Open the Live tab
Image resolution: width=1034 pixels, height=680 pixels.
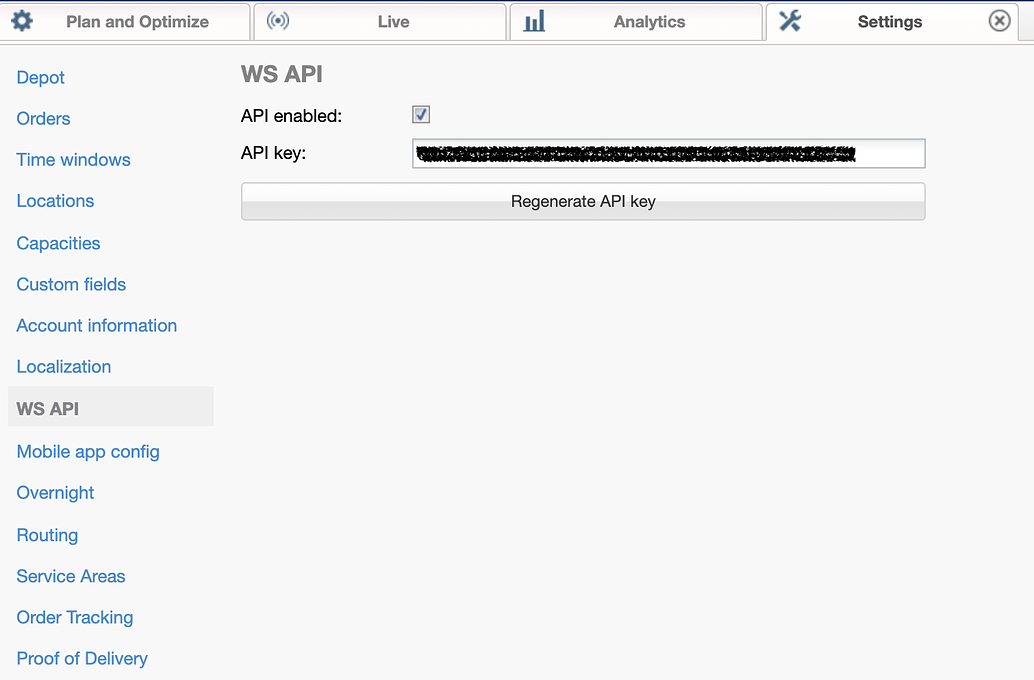tap(393, 21)
